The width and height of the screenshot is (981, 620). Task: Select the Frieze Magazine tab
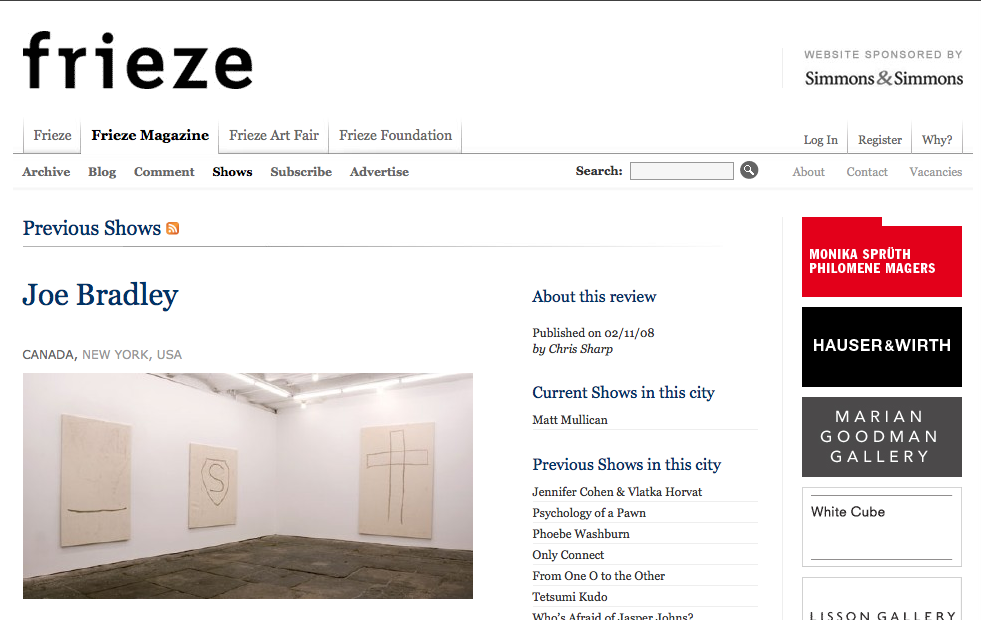coord(150,135)
